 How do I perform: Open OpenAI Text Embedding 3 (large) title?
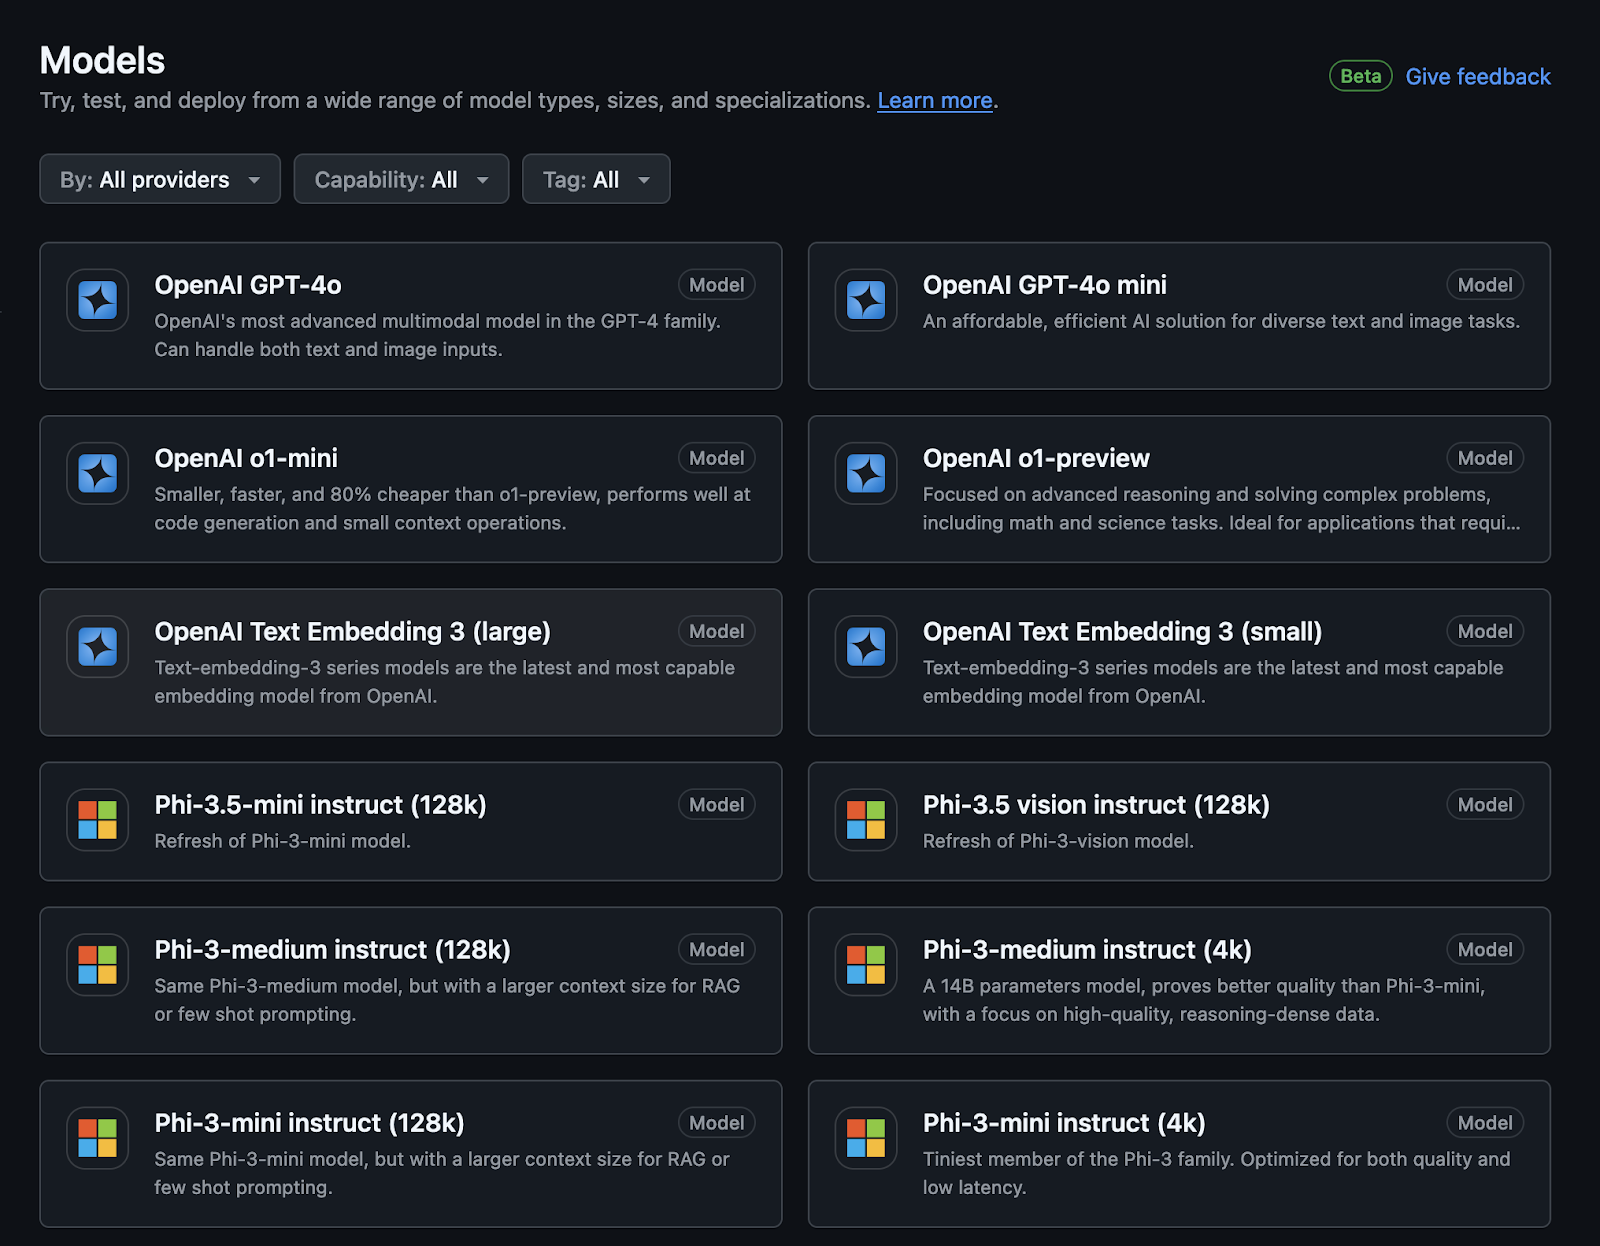click(353, 632)
